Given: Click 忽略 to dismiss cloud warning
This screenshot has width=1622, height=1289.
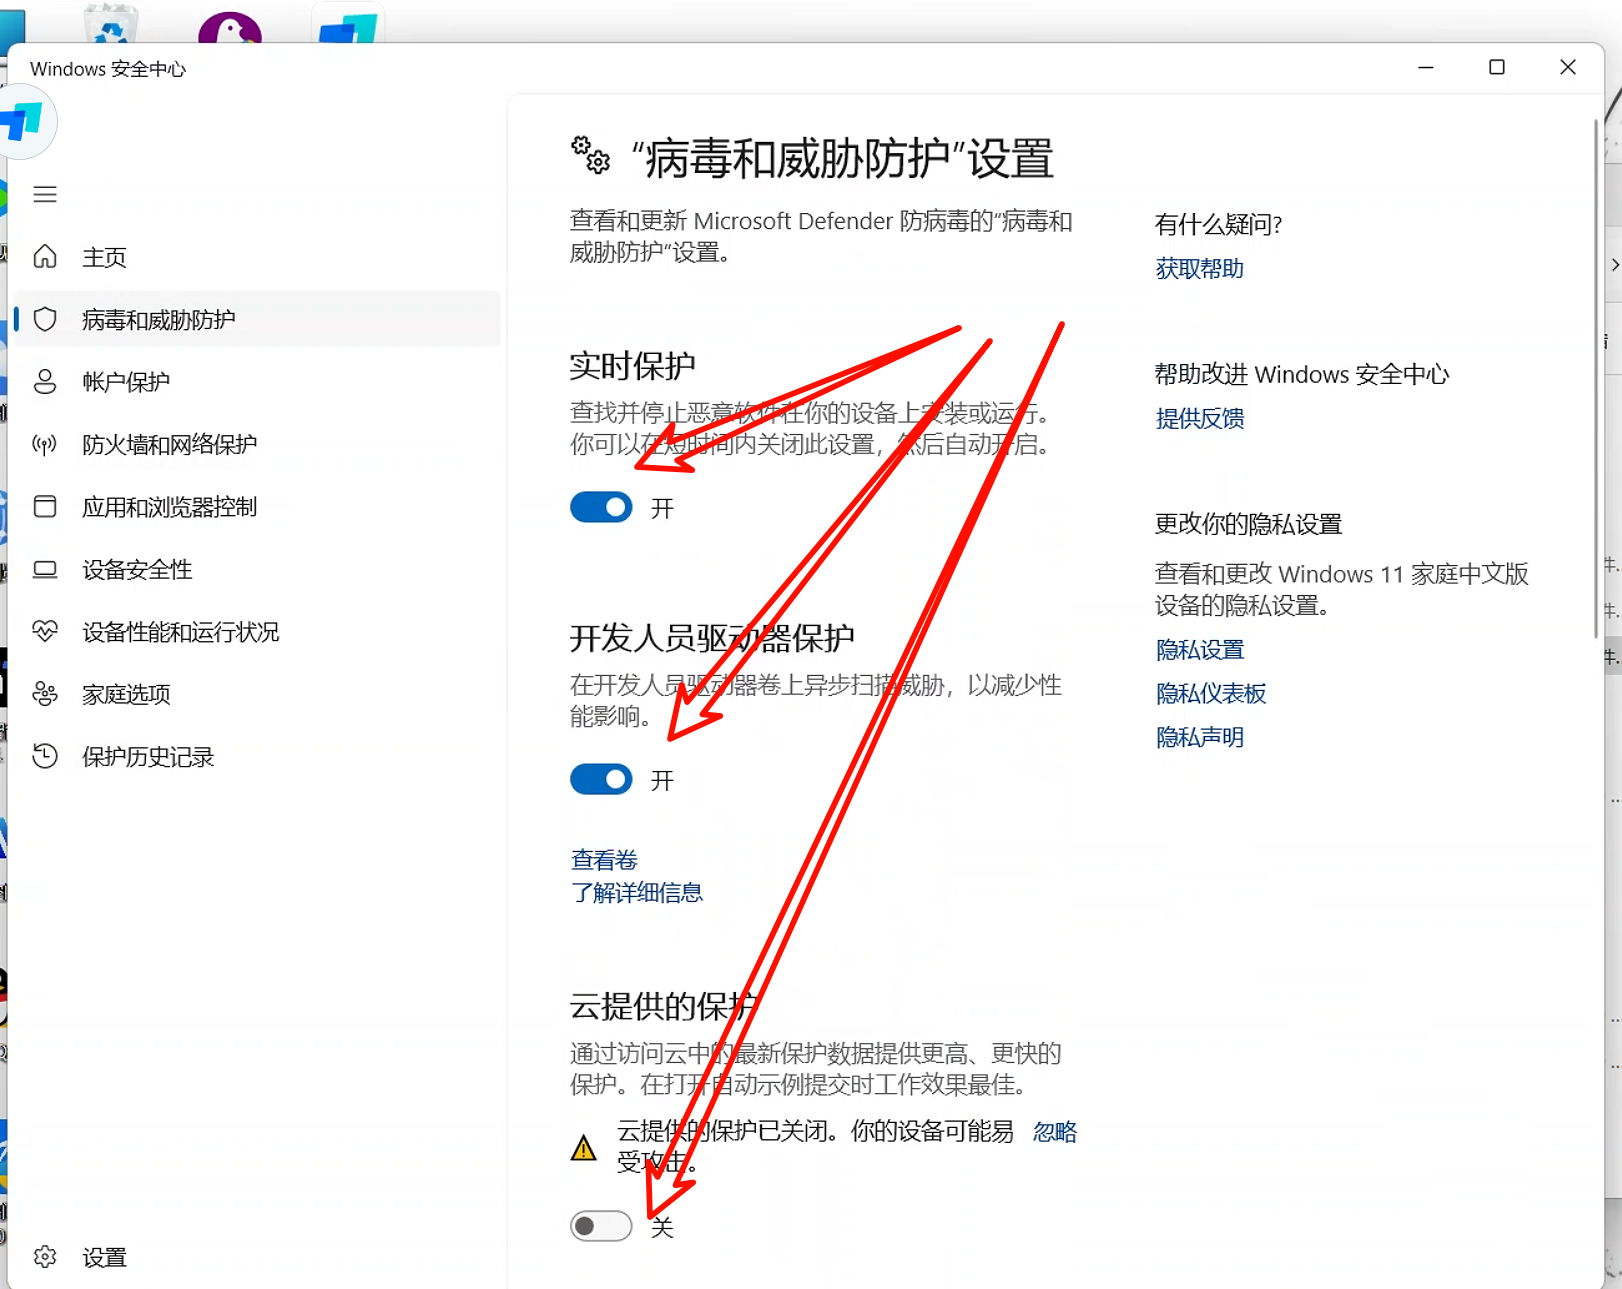Looking at the screenshot, I should point(1055,1131).
